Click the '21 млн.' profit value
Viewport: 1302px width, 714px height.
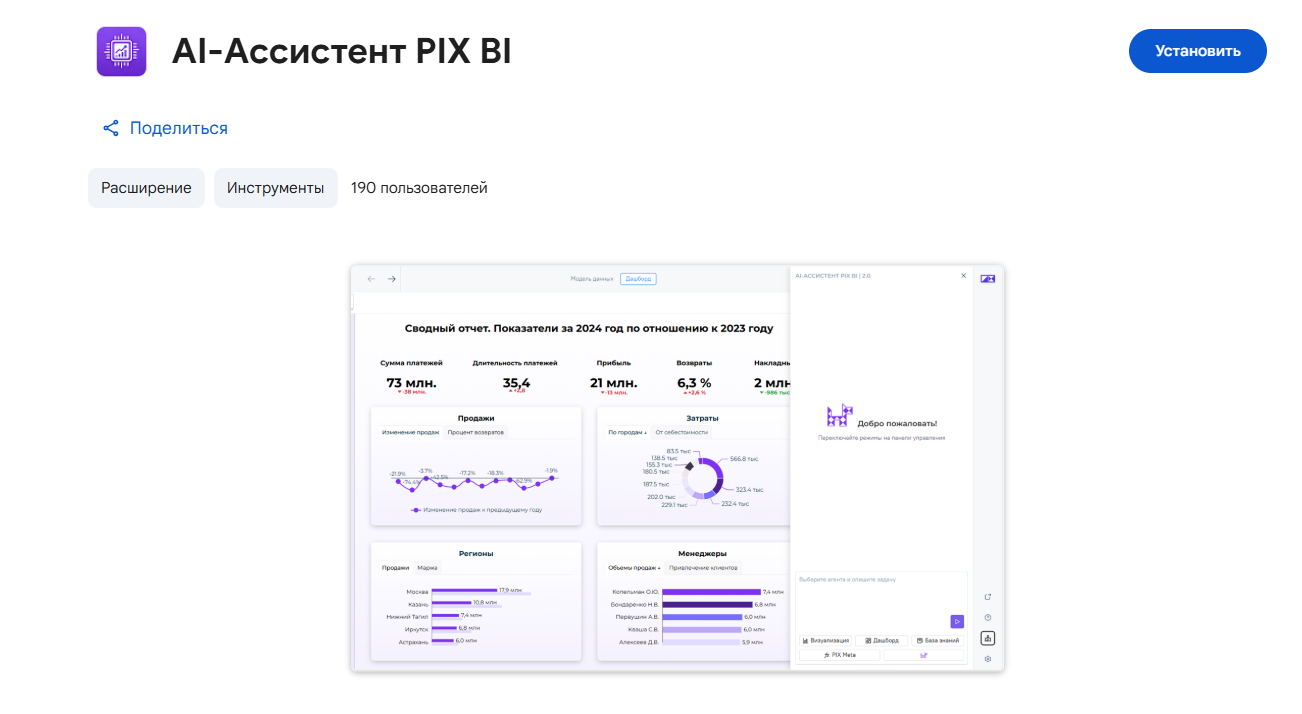[x=614, y=383]
